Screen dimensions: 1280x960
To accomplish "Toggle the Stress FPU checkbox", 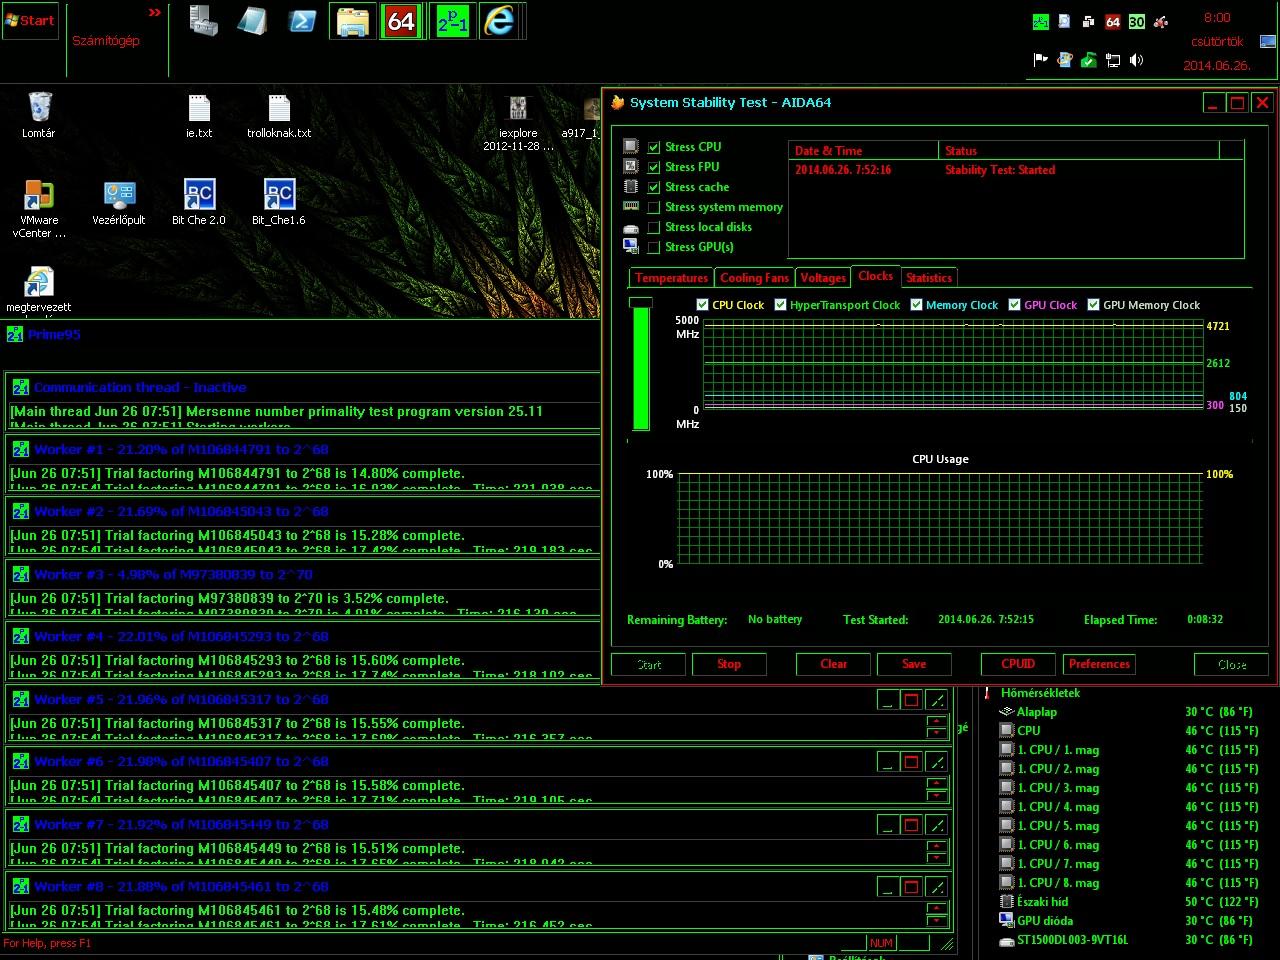I will (654, 167).
